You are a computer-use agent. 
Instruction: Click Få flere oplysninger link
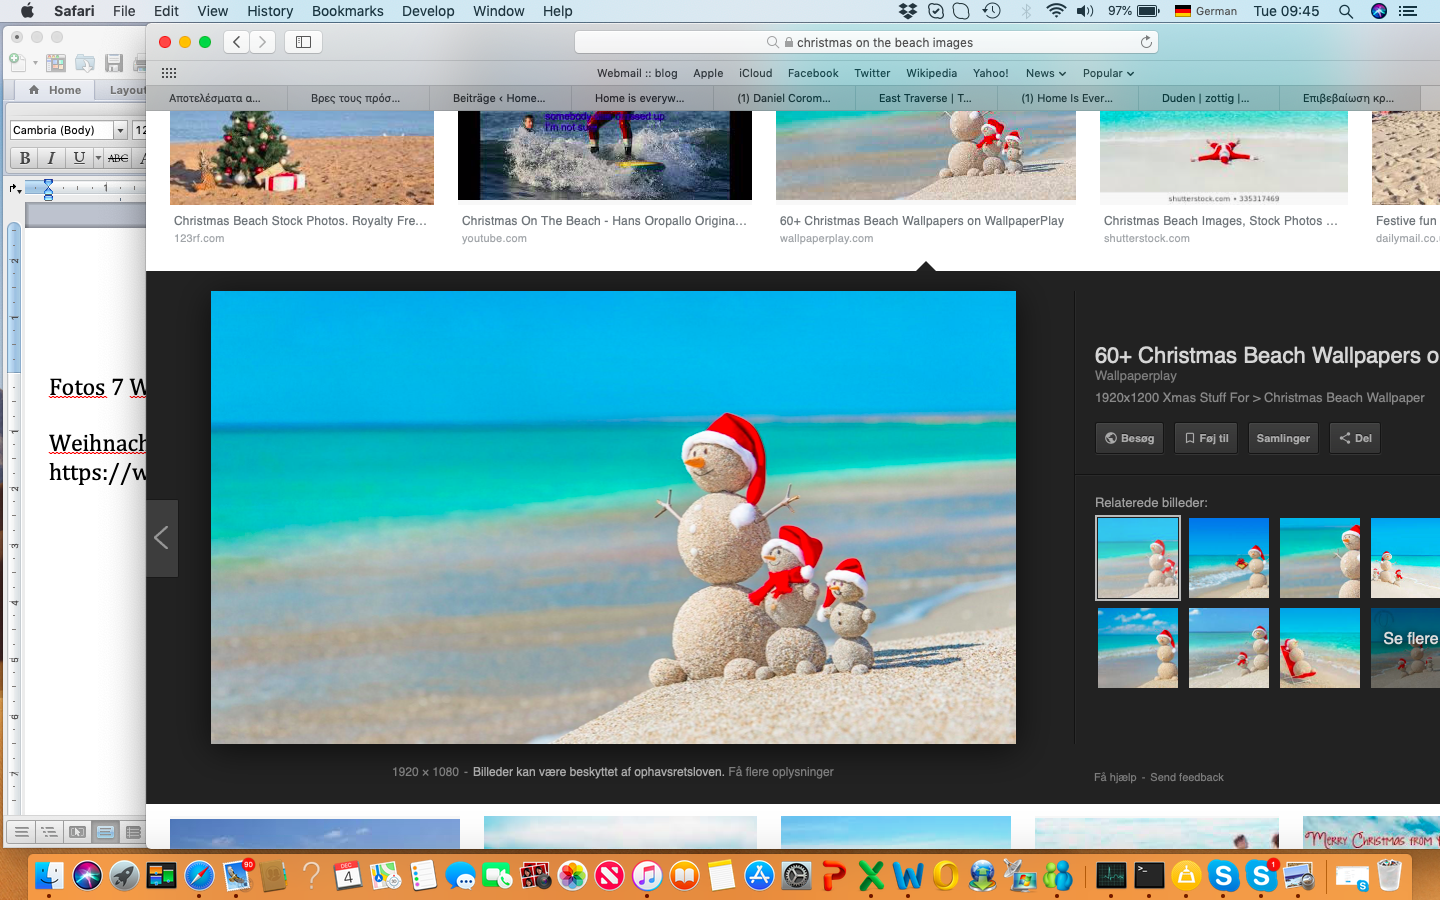point(781,772)
